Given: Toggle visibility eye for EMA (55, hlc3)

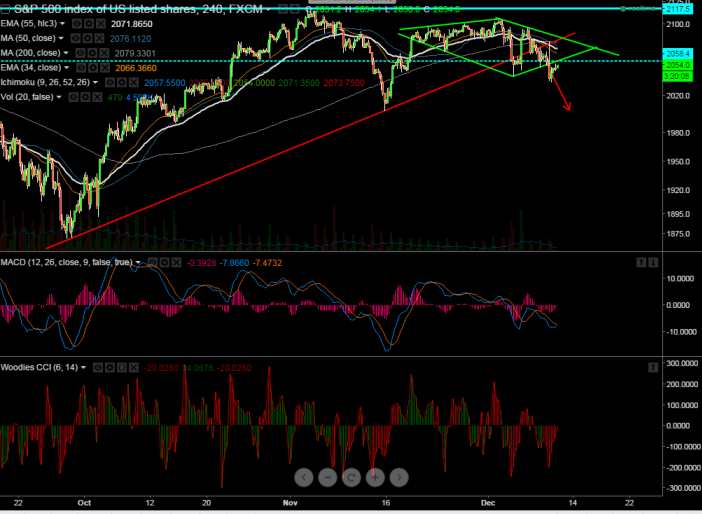Looking at the screenshot, I should [77, 23].
